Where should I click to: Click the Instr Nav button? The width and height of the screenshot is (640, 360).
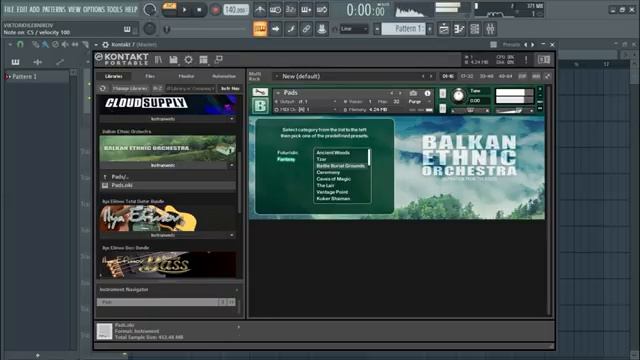pos(230,88)
